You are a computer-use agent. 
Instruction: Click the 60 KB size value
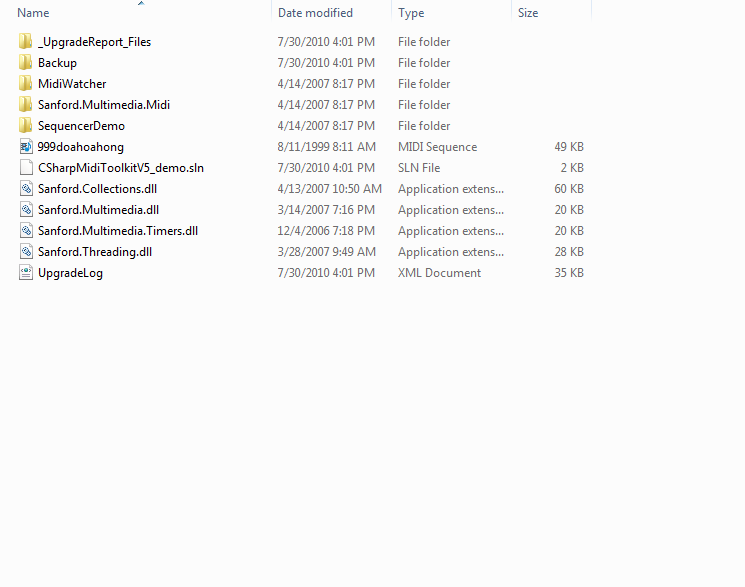569,189
